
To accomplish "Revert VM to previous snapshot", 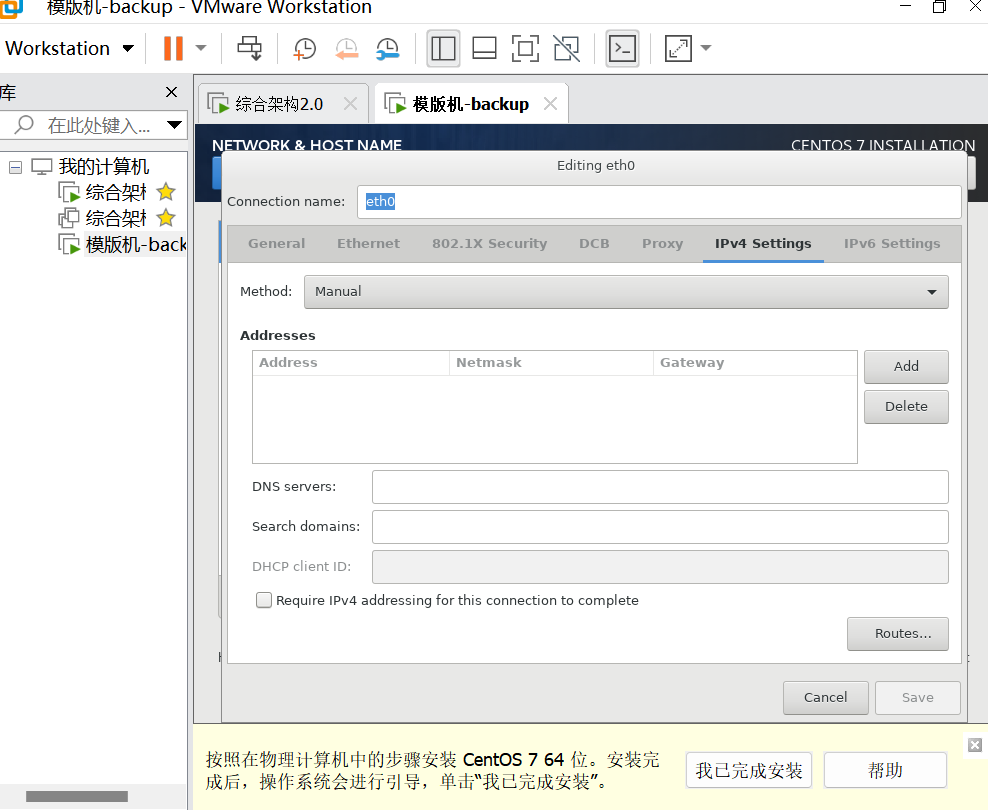I will click(x=347, y=48).
